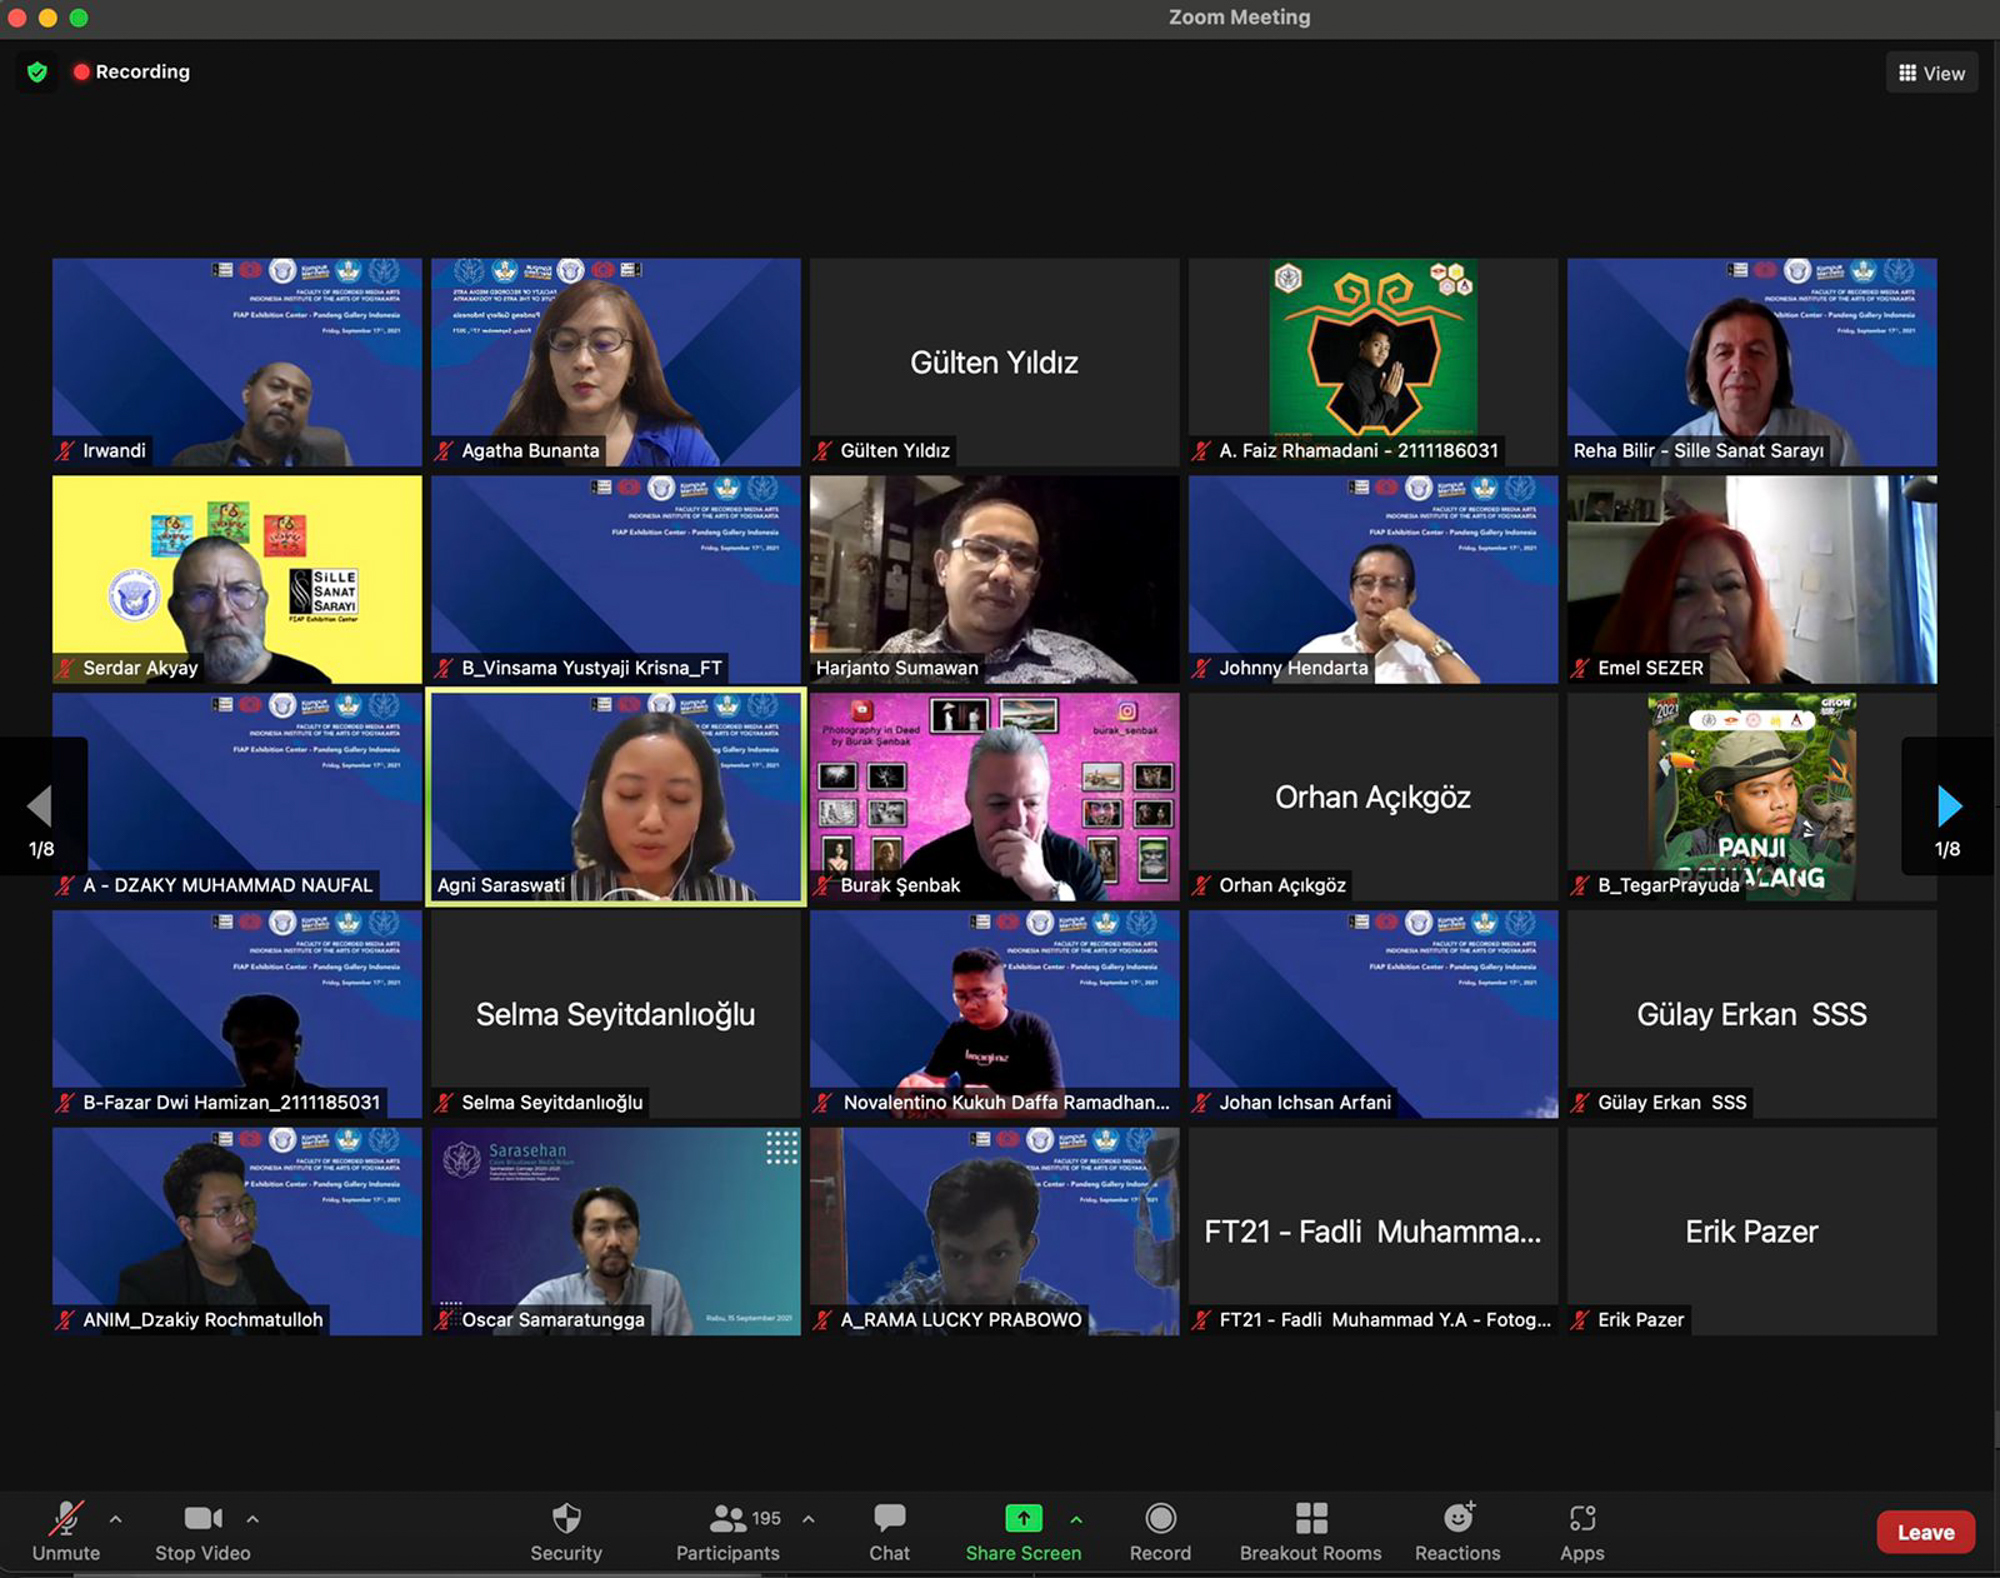Click muted mic icon beside Johan Ichsan Arfani
Viewport: 2000px width, 1578px height.
point(1202,1102)
